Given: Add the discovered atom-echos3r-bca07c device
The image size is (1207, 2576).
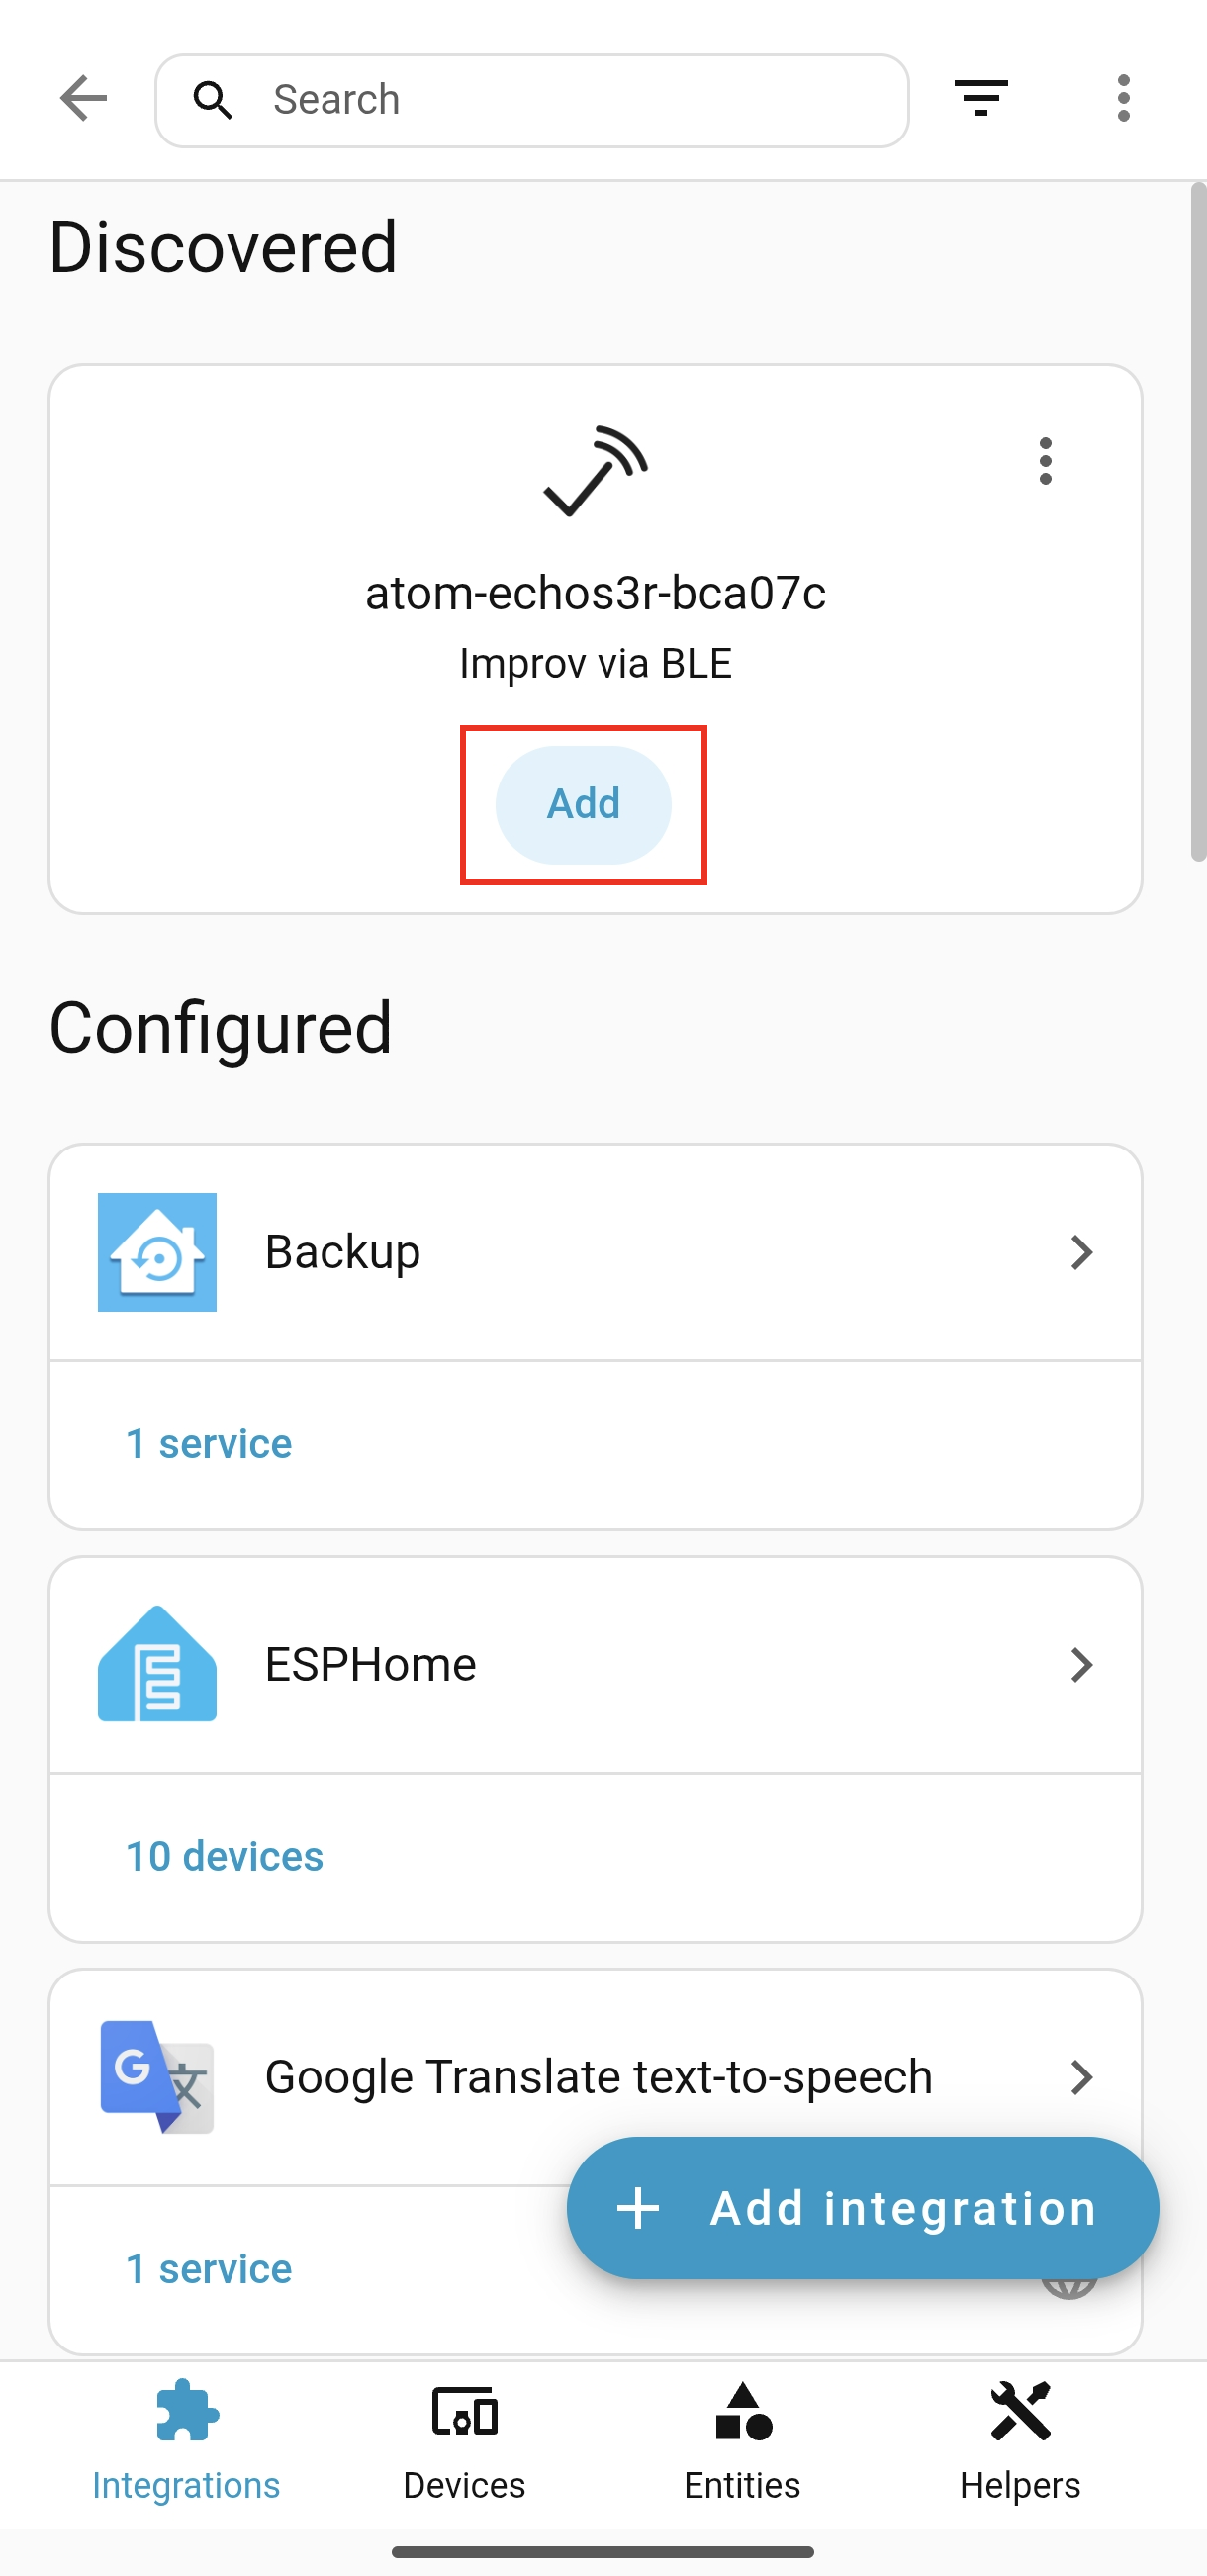Looking at the screenshot, I should coord(583,805).
